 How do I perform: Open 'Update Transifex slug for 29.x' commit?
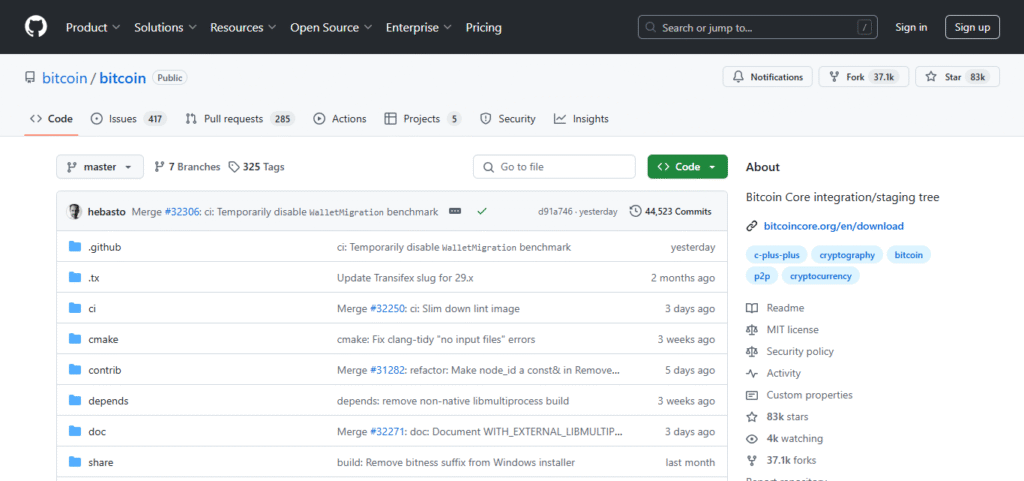tap(405, 277)
